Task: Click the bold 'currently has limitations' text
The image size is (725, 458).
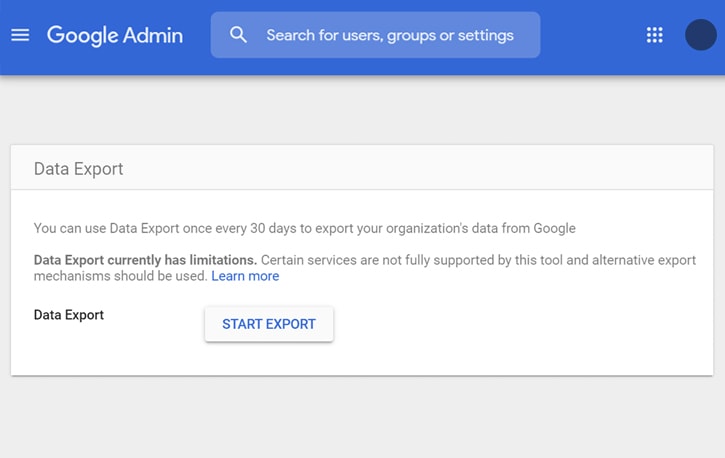Action: 182,260
